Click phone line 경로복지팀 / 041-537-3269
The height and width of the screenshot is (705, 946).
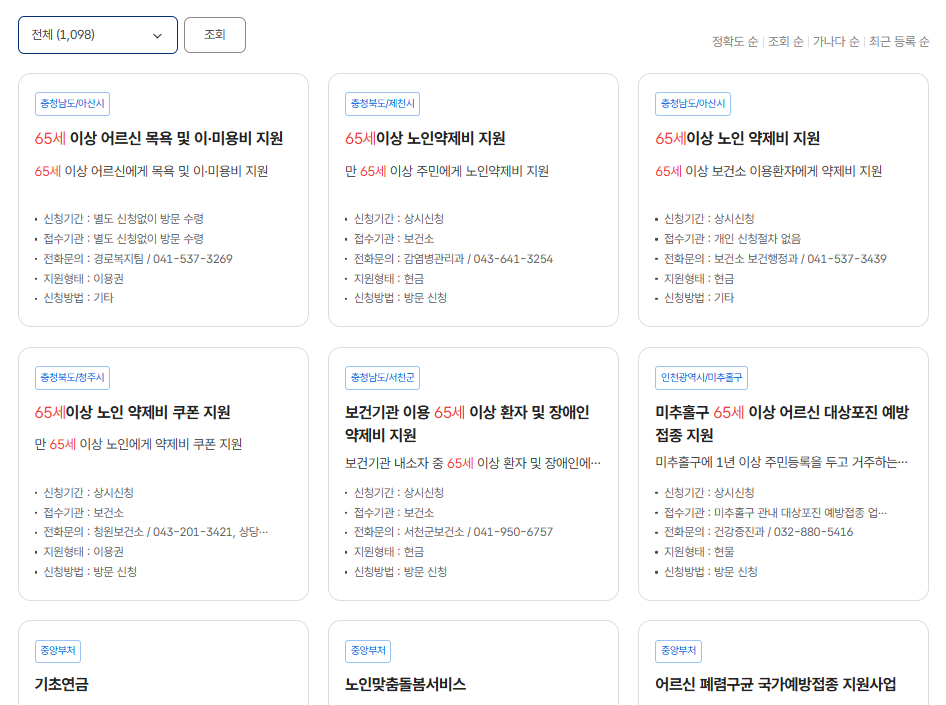click(138, 259)
